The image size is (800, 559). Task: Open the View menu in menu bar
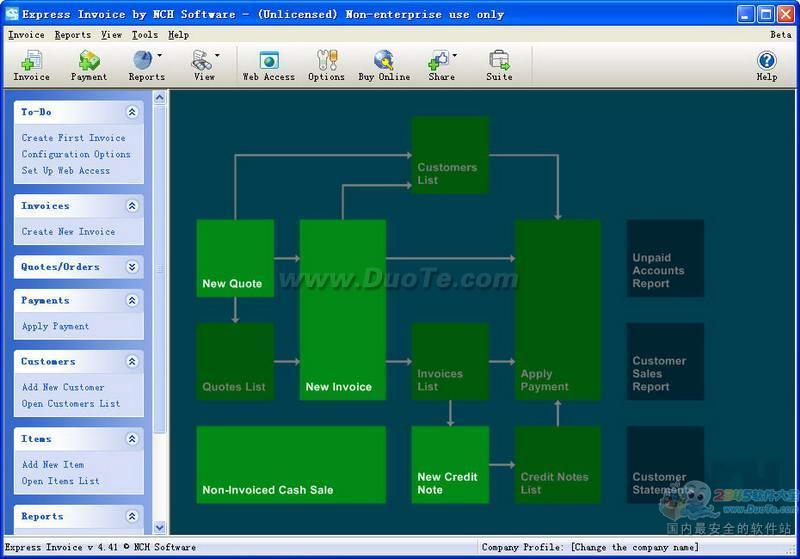click(111, 35)
